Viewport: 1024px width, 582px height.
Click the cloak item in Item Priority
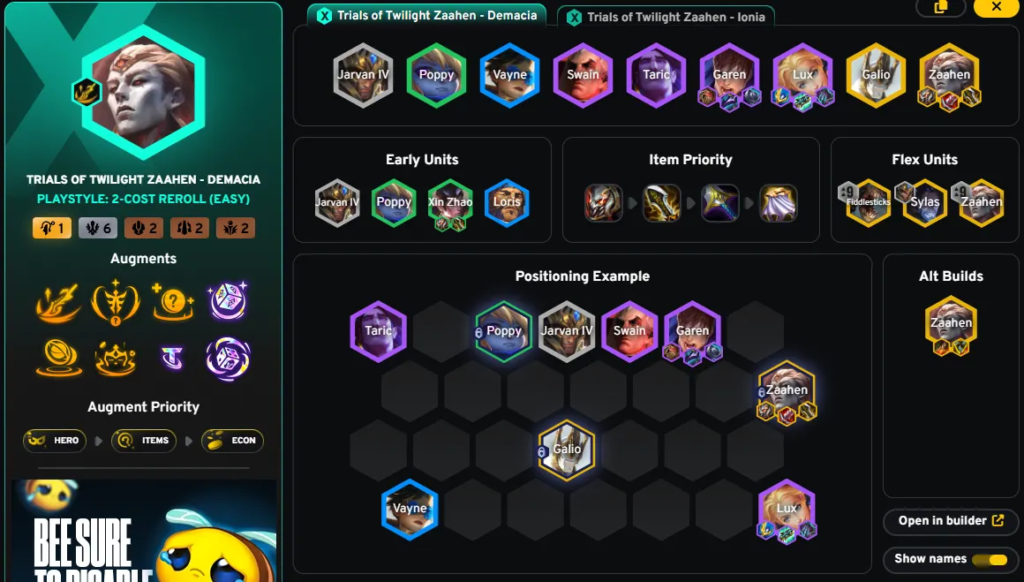(778, 203)
